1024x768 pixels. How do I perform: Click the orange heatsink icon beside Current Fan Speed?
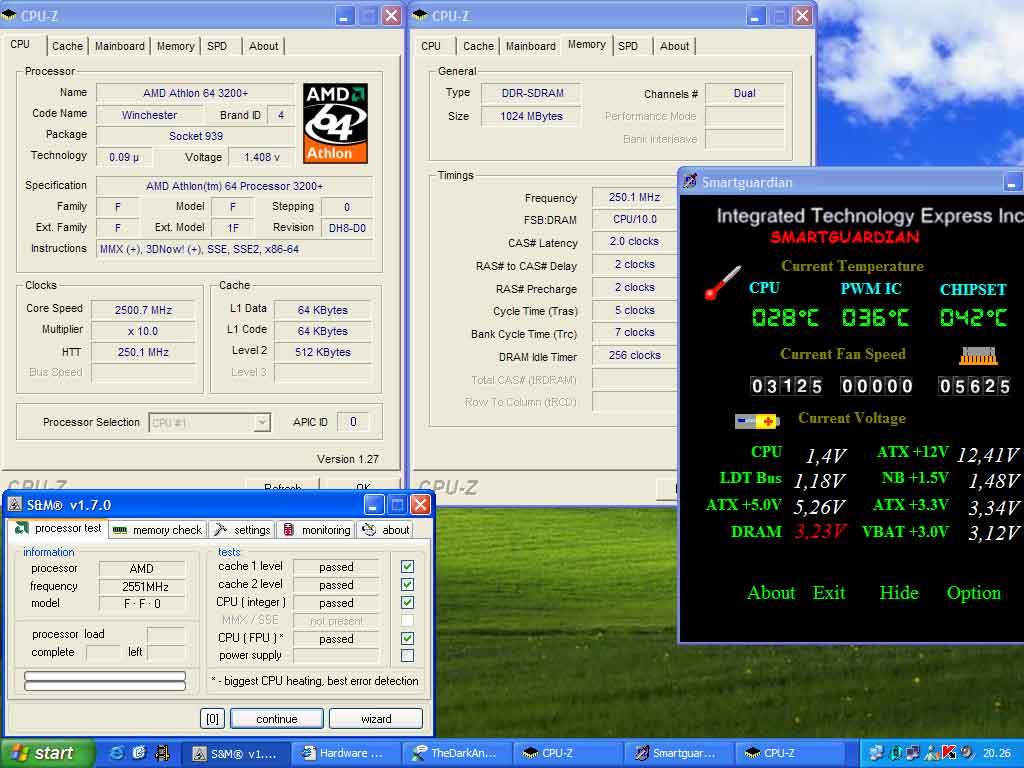[x=978, y=355]
